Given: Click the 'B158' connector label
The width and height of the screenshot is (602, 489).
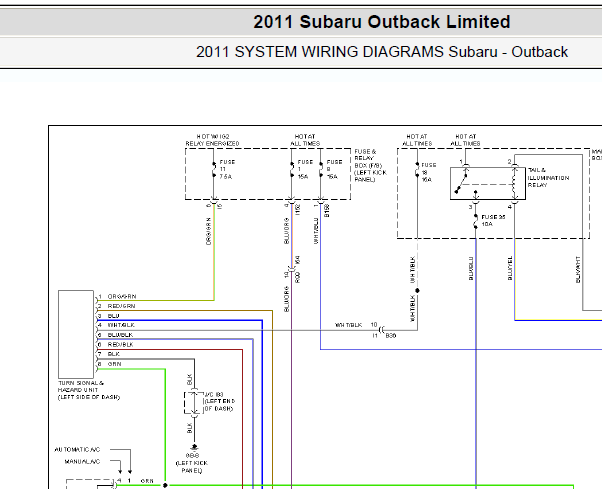Looking at the screenshot, I should 327,211.
